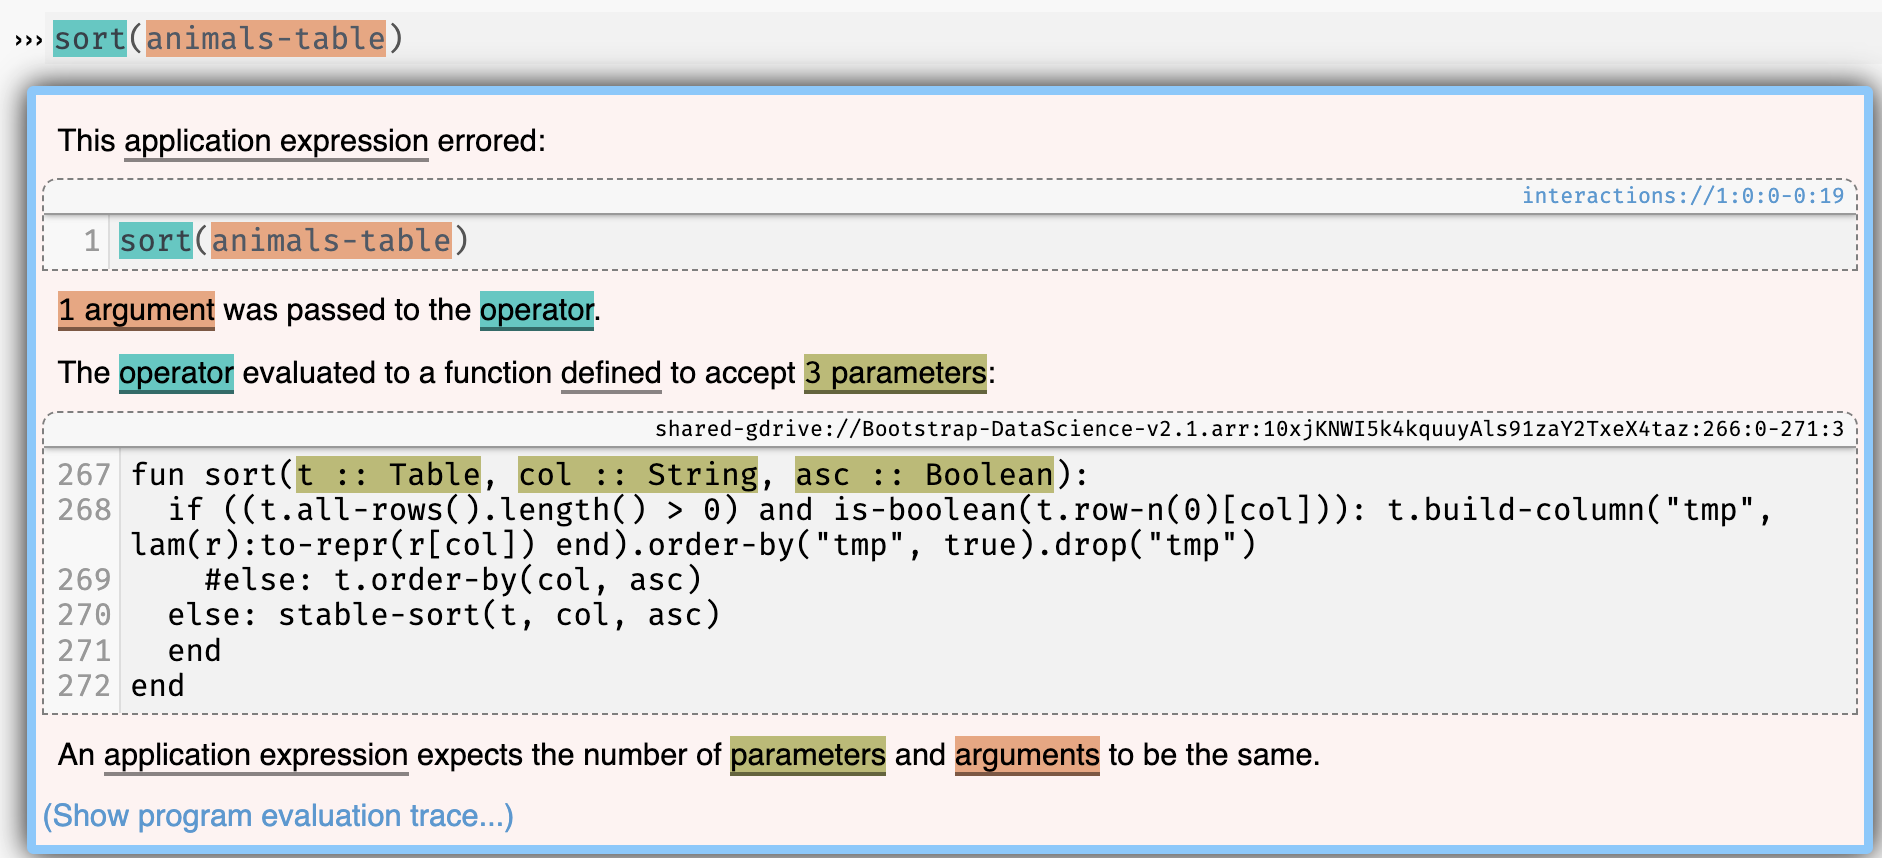Click line number 268 in the gutter
1882x858 pixels.
point(84,510)
